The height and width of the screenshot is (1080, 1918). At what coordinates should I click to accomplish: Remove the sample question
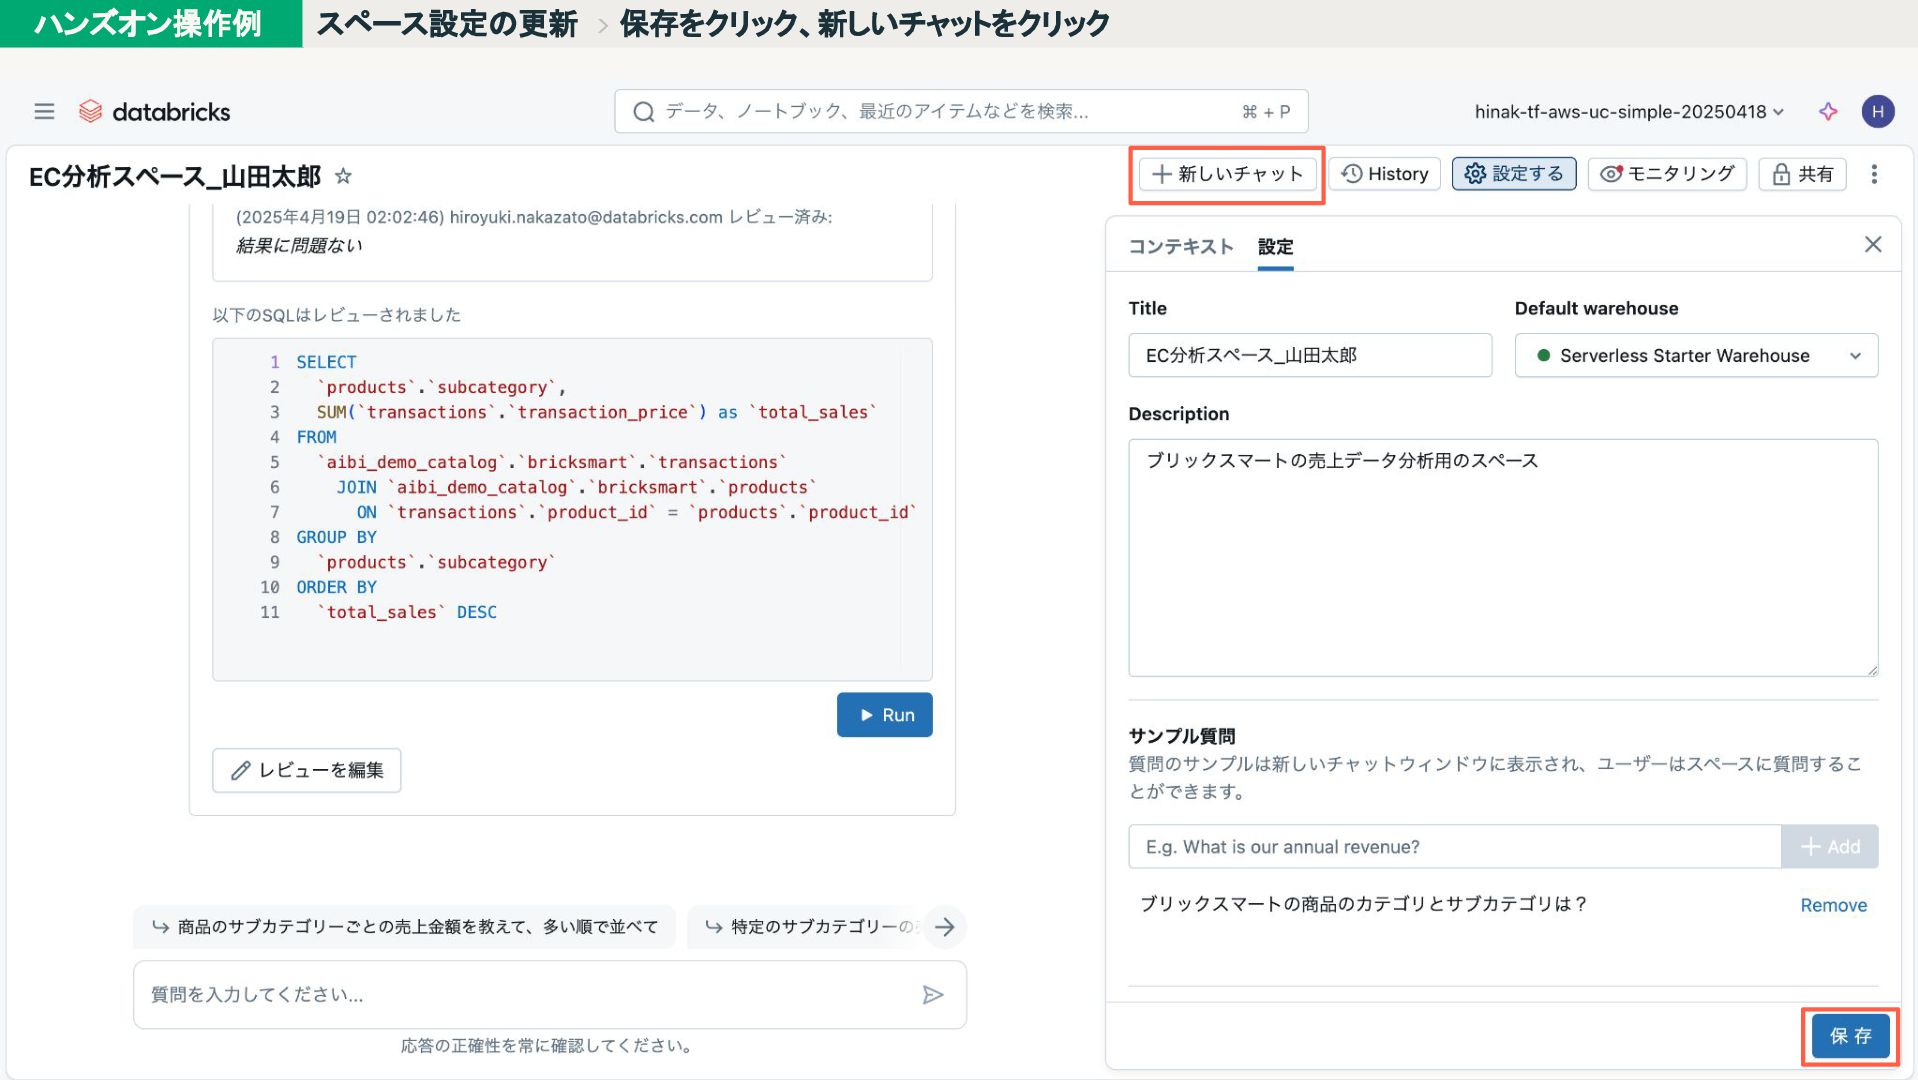tap(1833, 905)
